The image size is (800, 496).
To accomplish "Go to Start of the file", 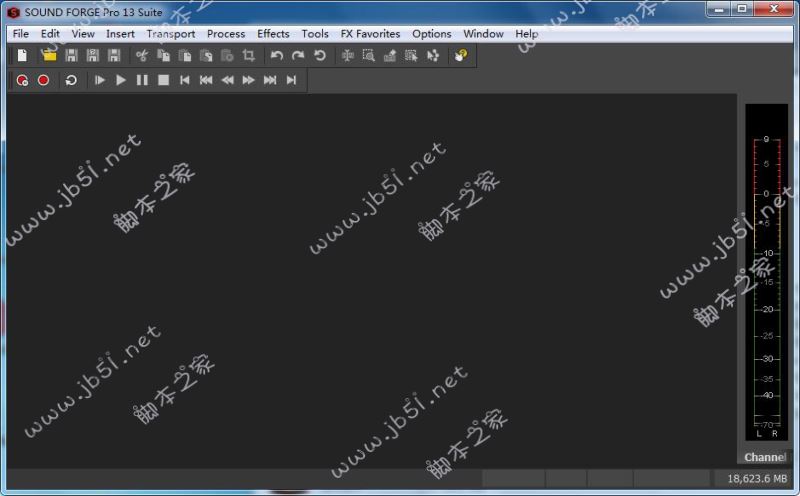I will click(x=185, y=80).
